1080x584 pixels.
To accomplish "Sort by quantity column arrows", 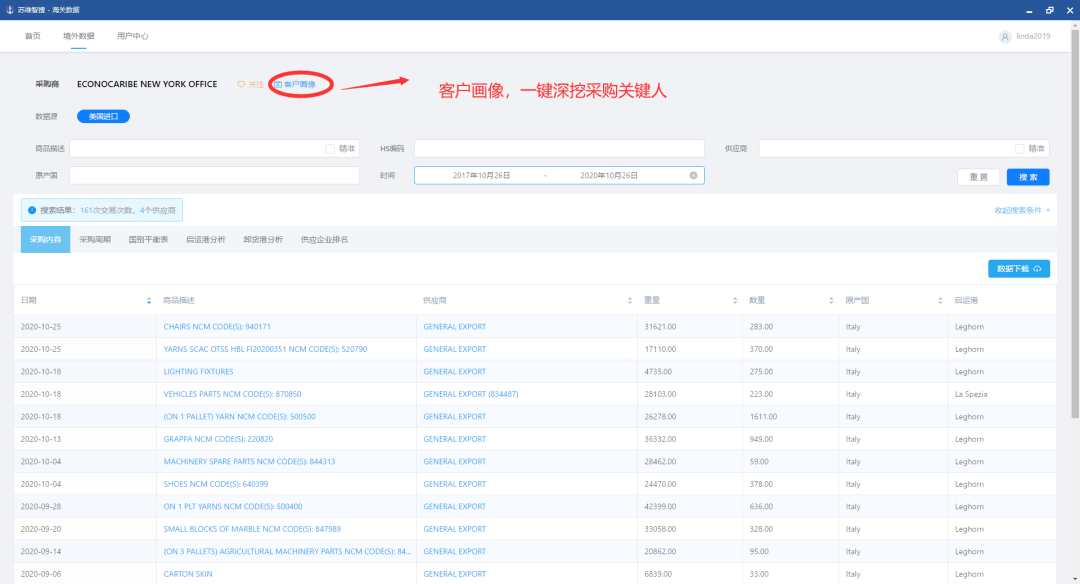I will [831, 301].
